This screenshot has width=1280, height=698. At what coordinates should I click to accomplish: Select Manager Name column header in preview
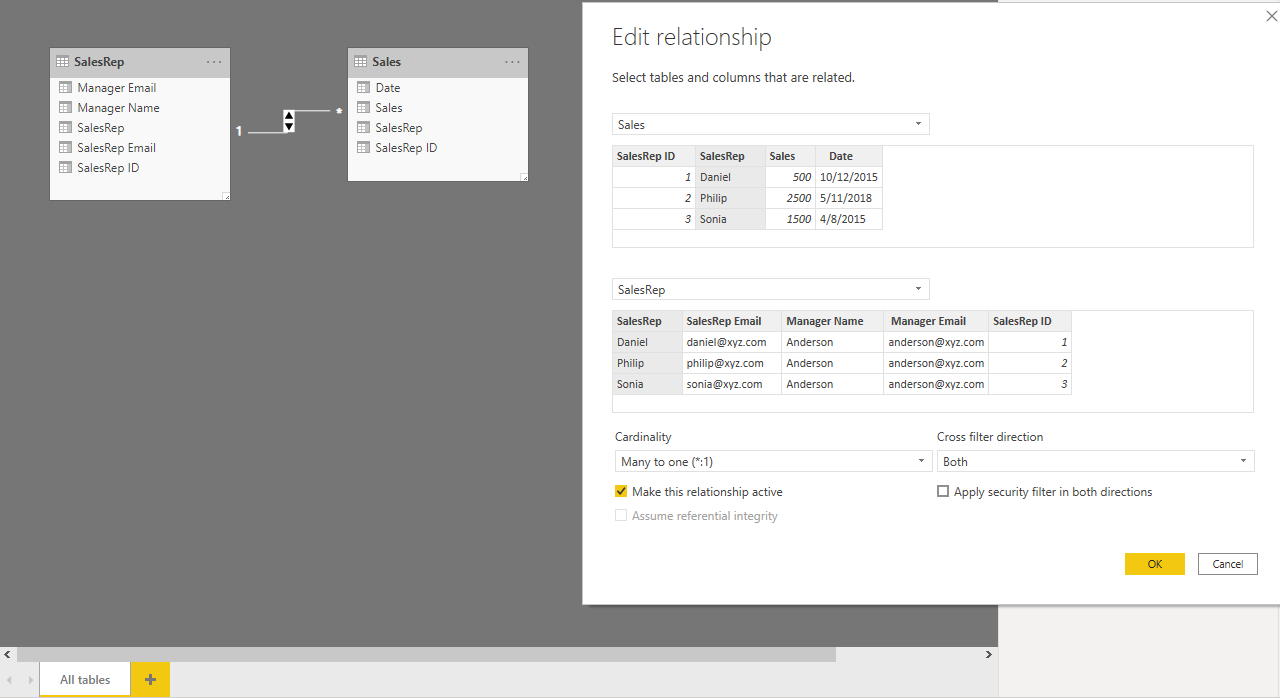point(832,321)
